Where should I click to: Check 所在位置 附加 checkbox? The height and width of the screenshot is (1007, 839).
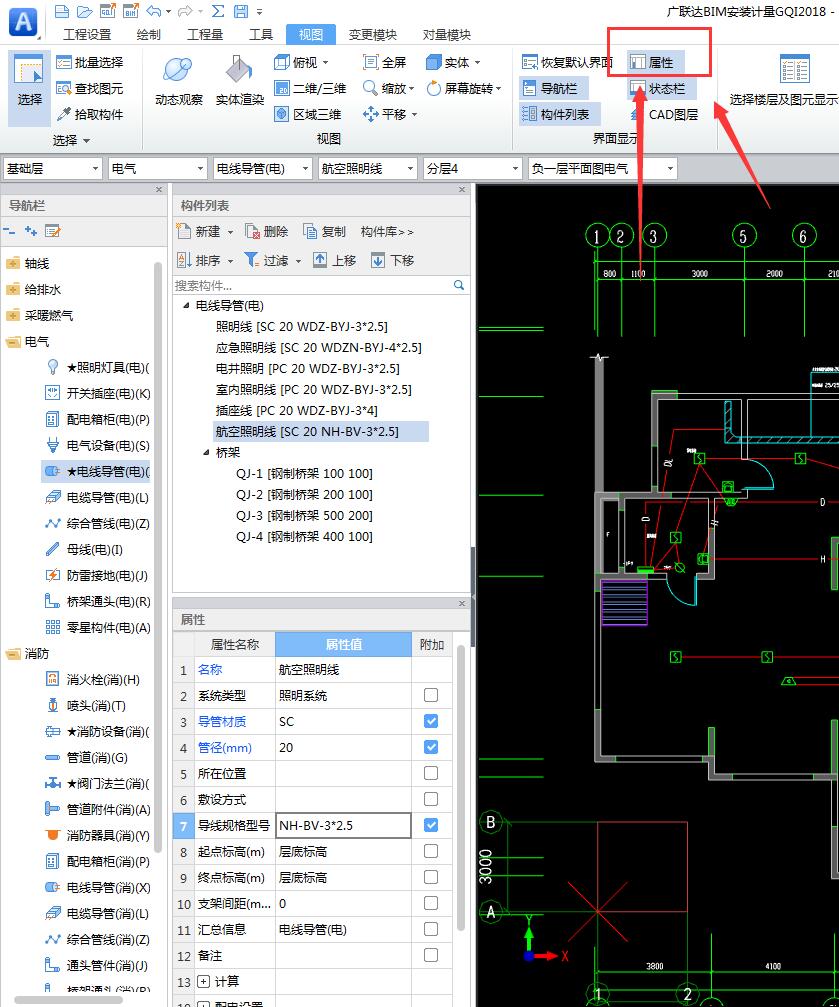point(431,773)
